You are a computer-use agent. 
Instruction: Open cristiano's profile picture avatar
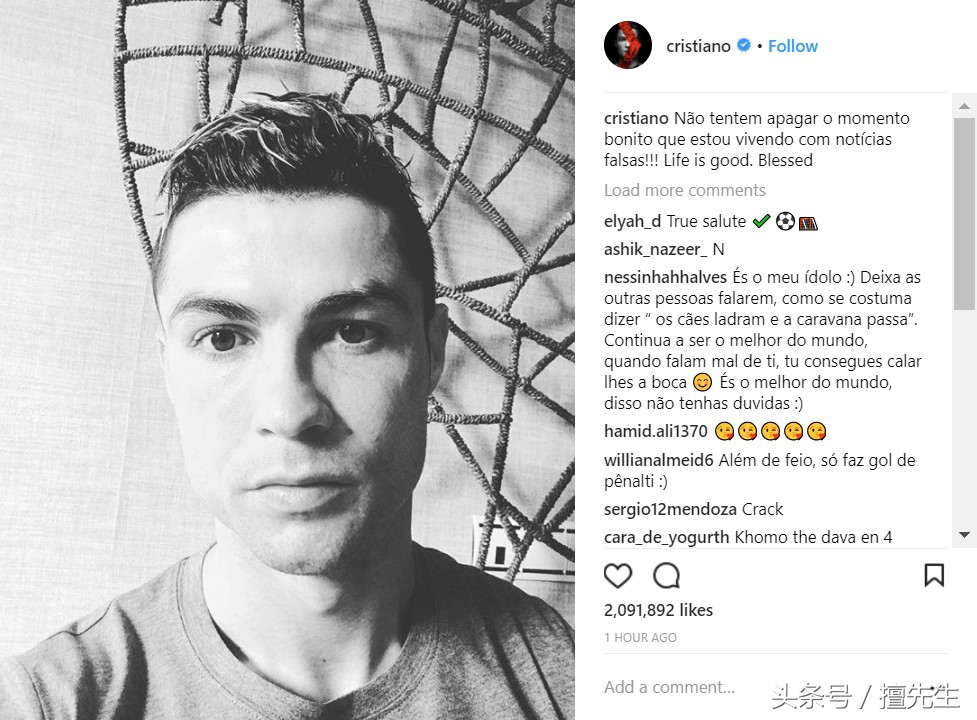627,45
